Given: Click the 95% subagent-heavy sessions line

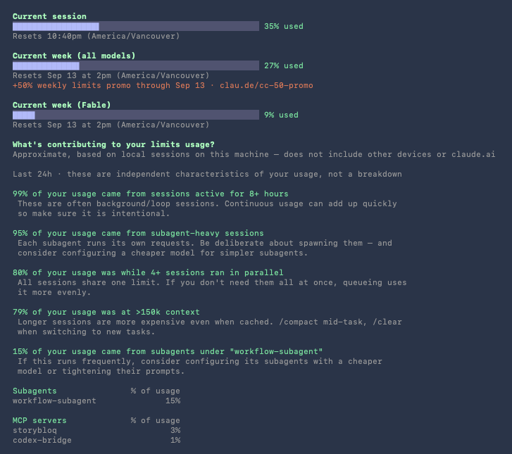Looking at the screenshot, I should 138,233.
